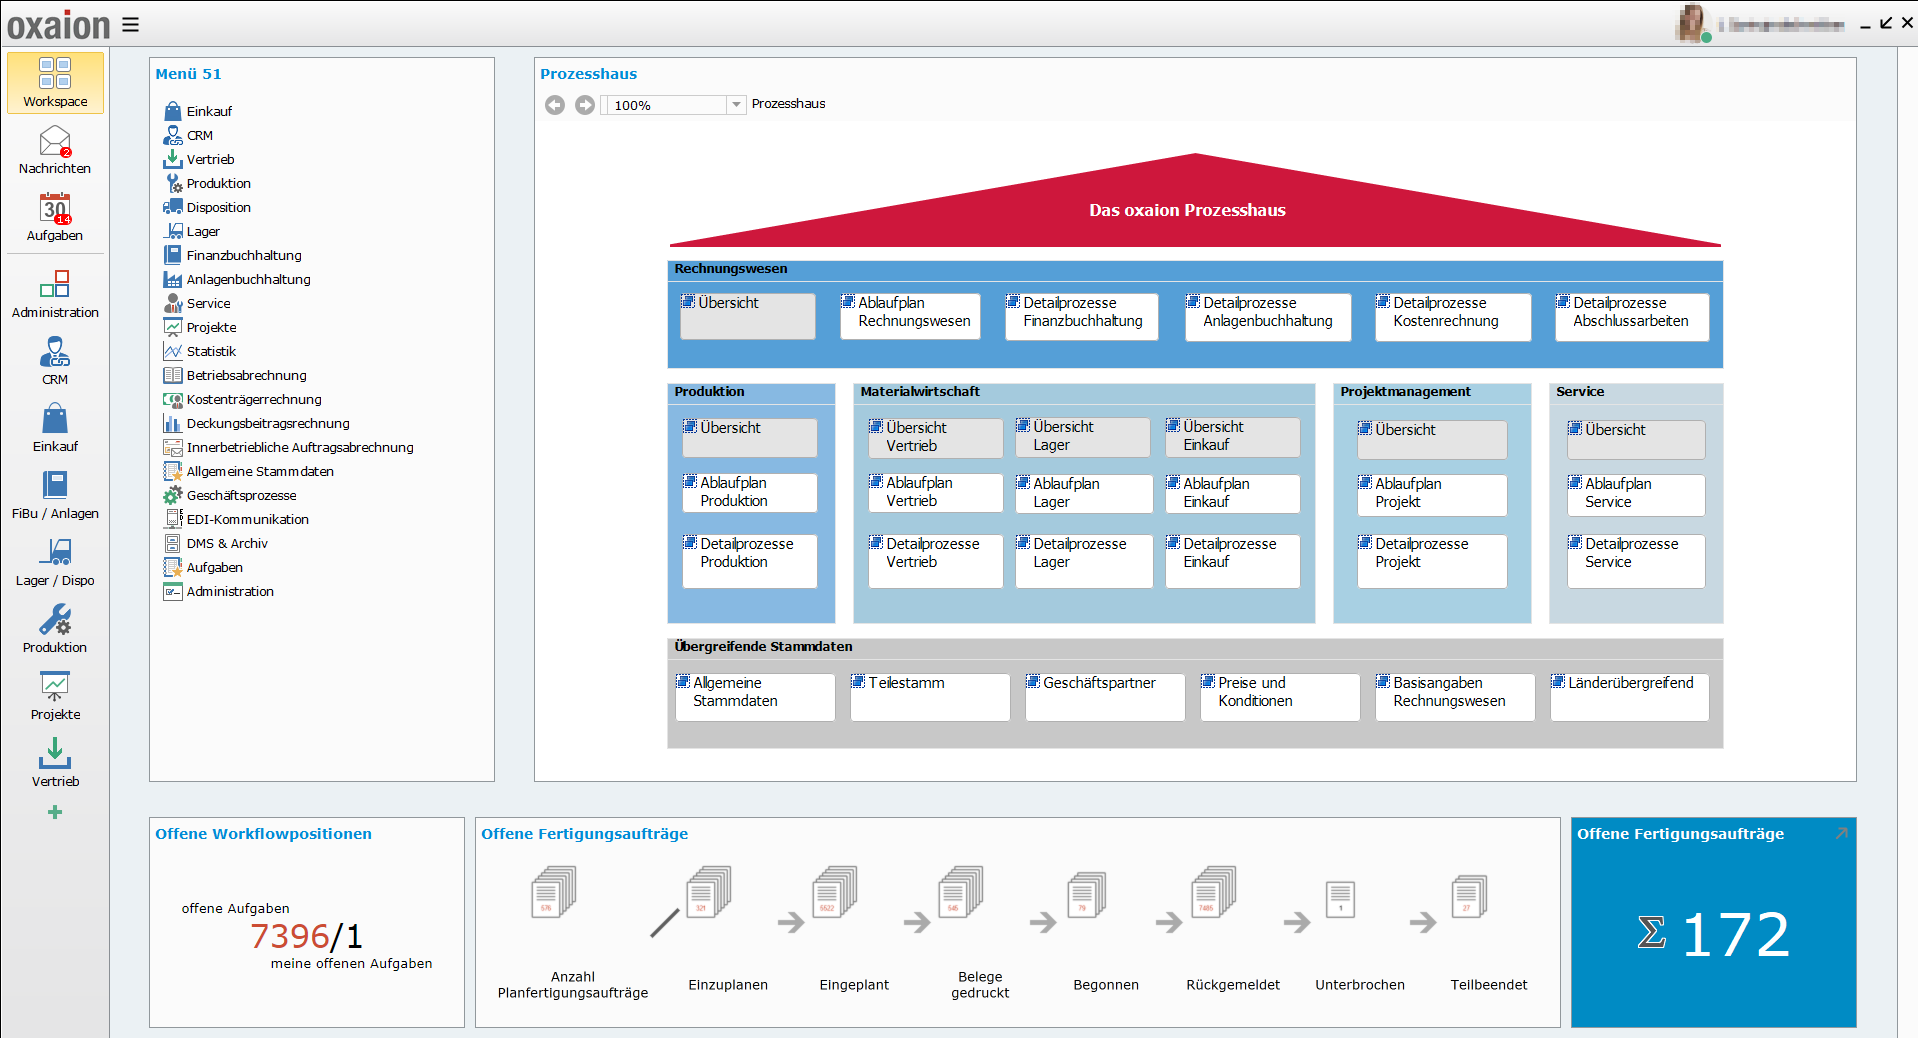The height and width of the screenshot is (1038, 1918).
Task: Open the Lager / Dispo module
Action: (55, 554)
